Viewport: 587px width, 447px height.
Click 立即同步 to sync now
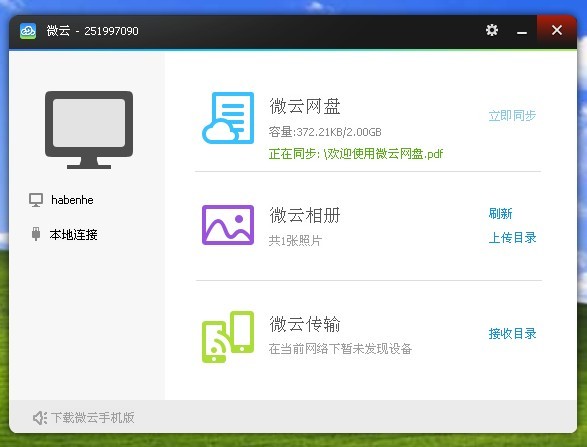[512, 116]
